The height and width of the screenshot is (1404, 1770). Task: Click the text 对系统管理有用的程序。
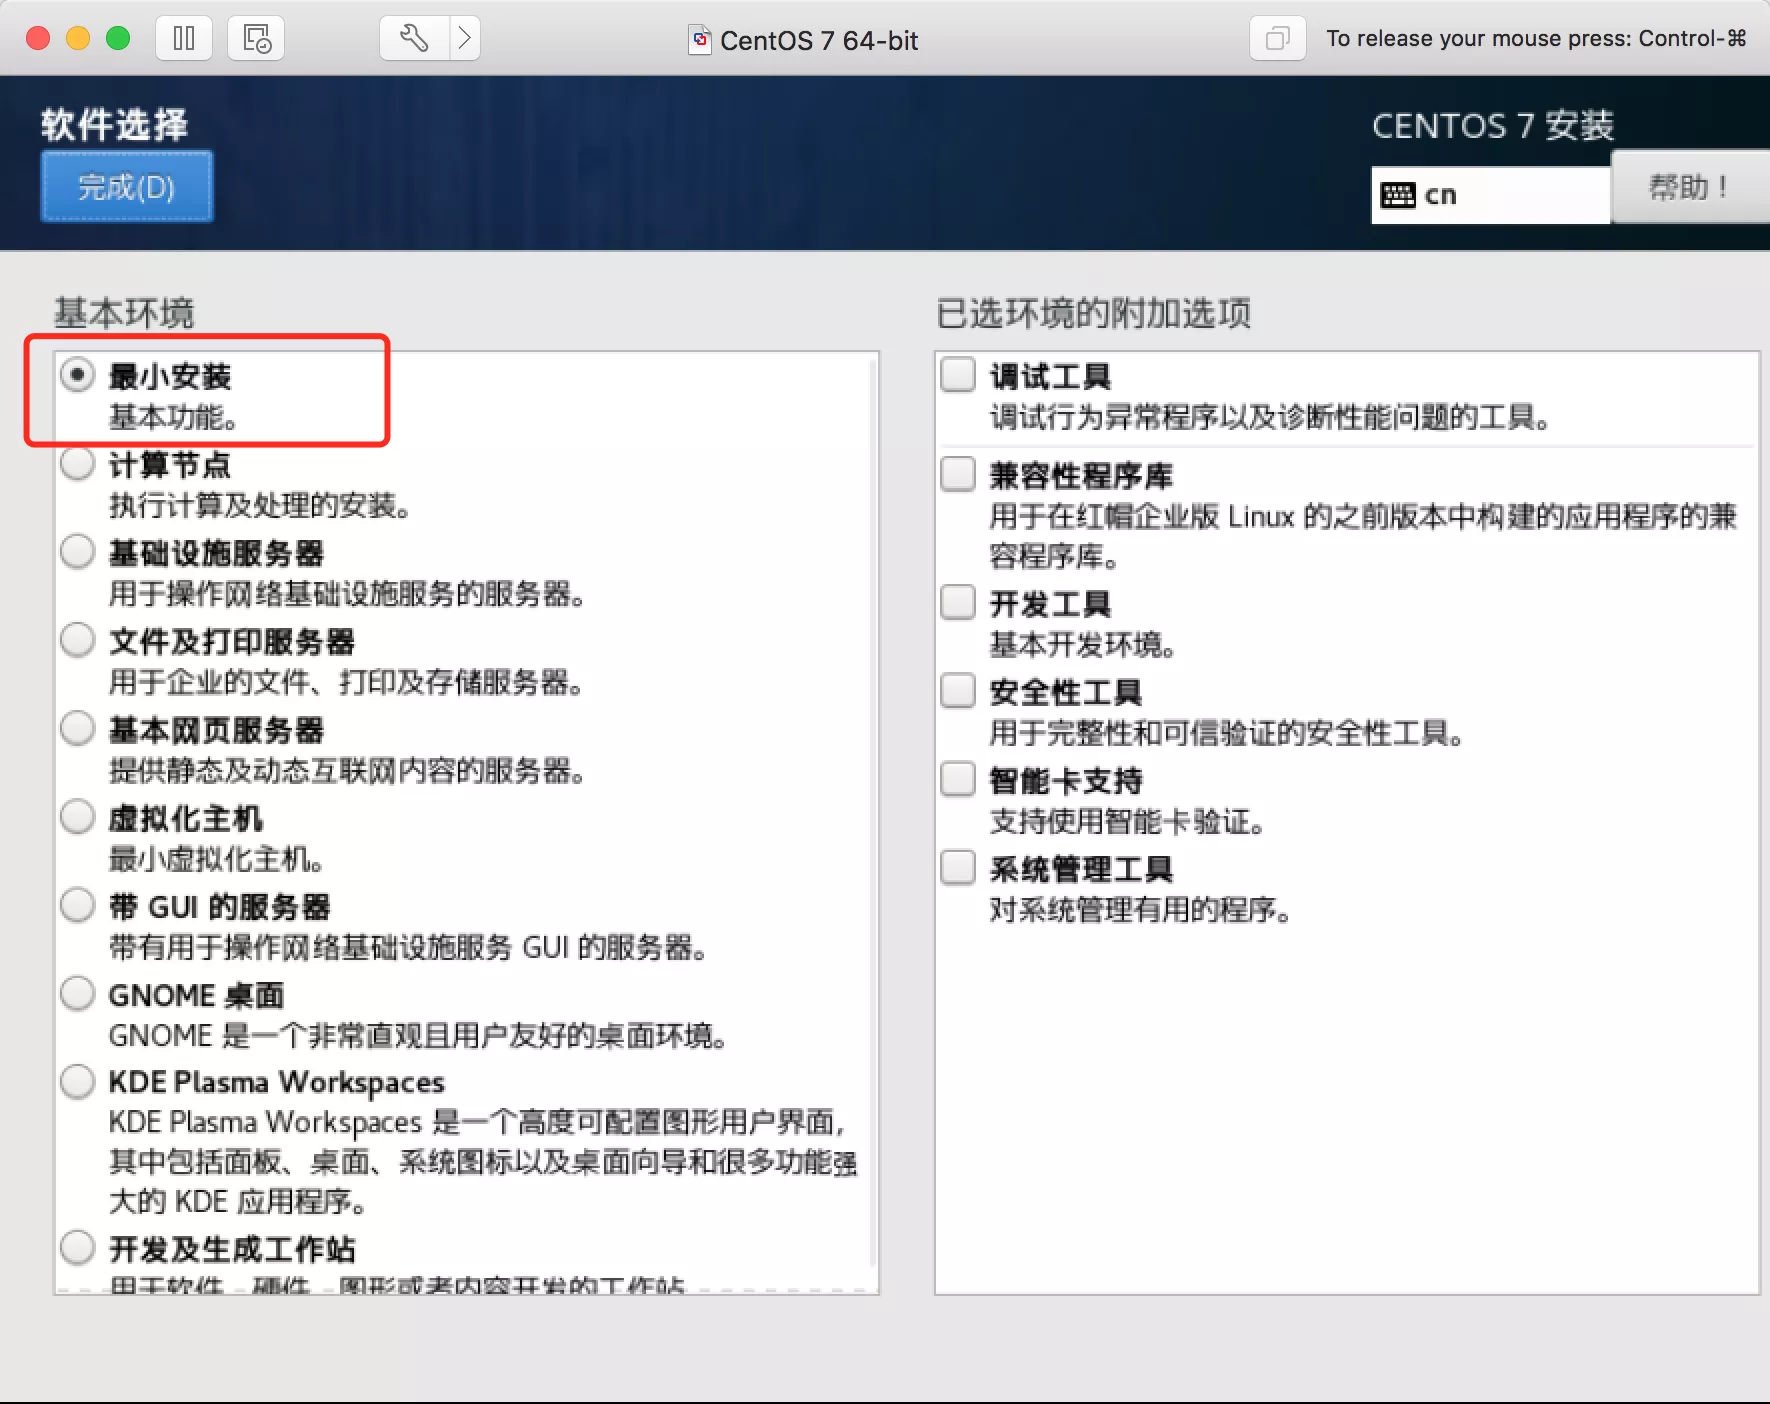pos(1141,910)
